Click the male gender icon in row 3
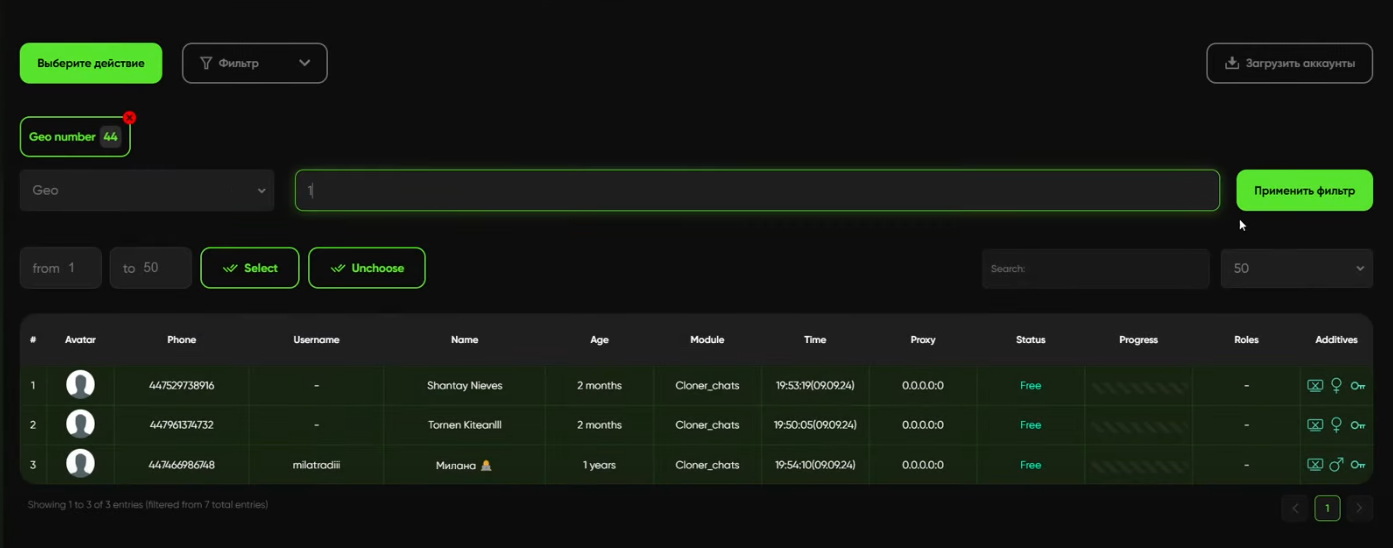The image size is (1393, 548). pyautogui.click(x=1336, y=465)
